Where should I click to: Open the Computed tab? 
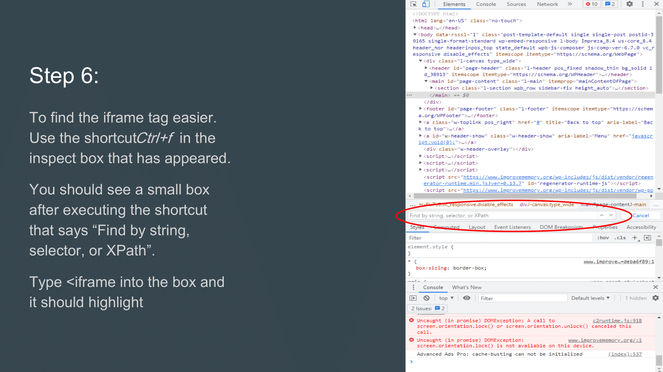447,227
